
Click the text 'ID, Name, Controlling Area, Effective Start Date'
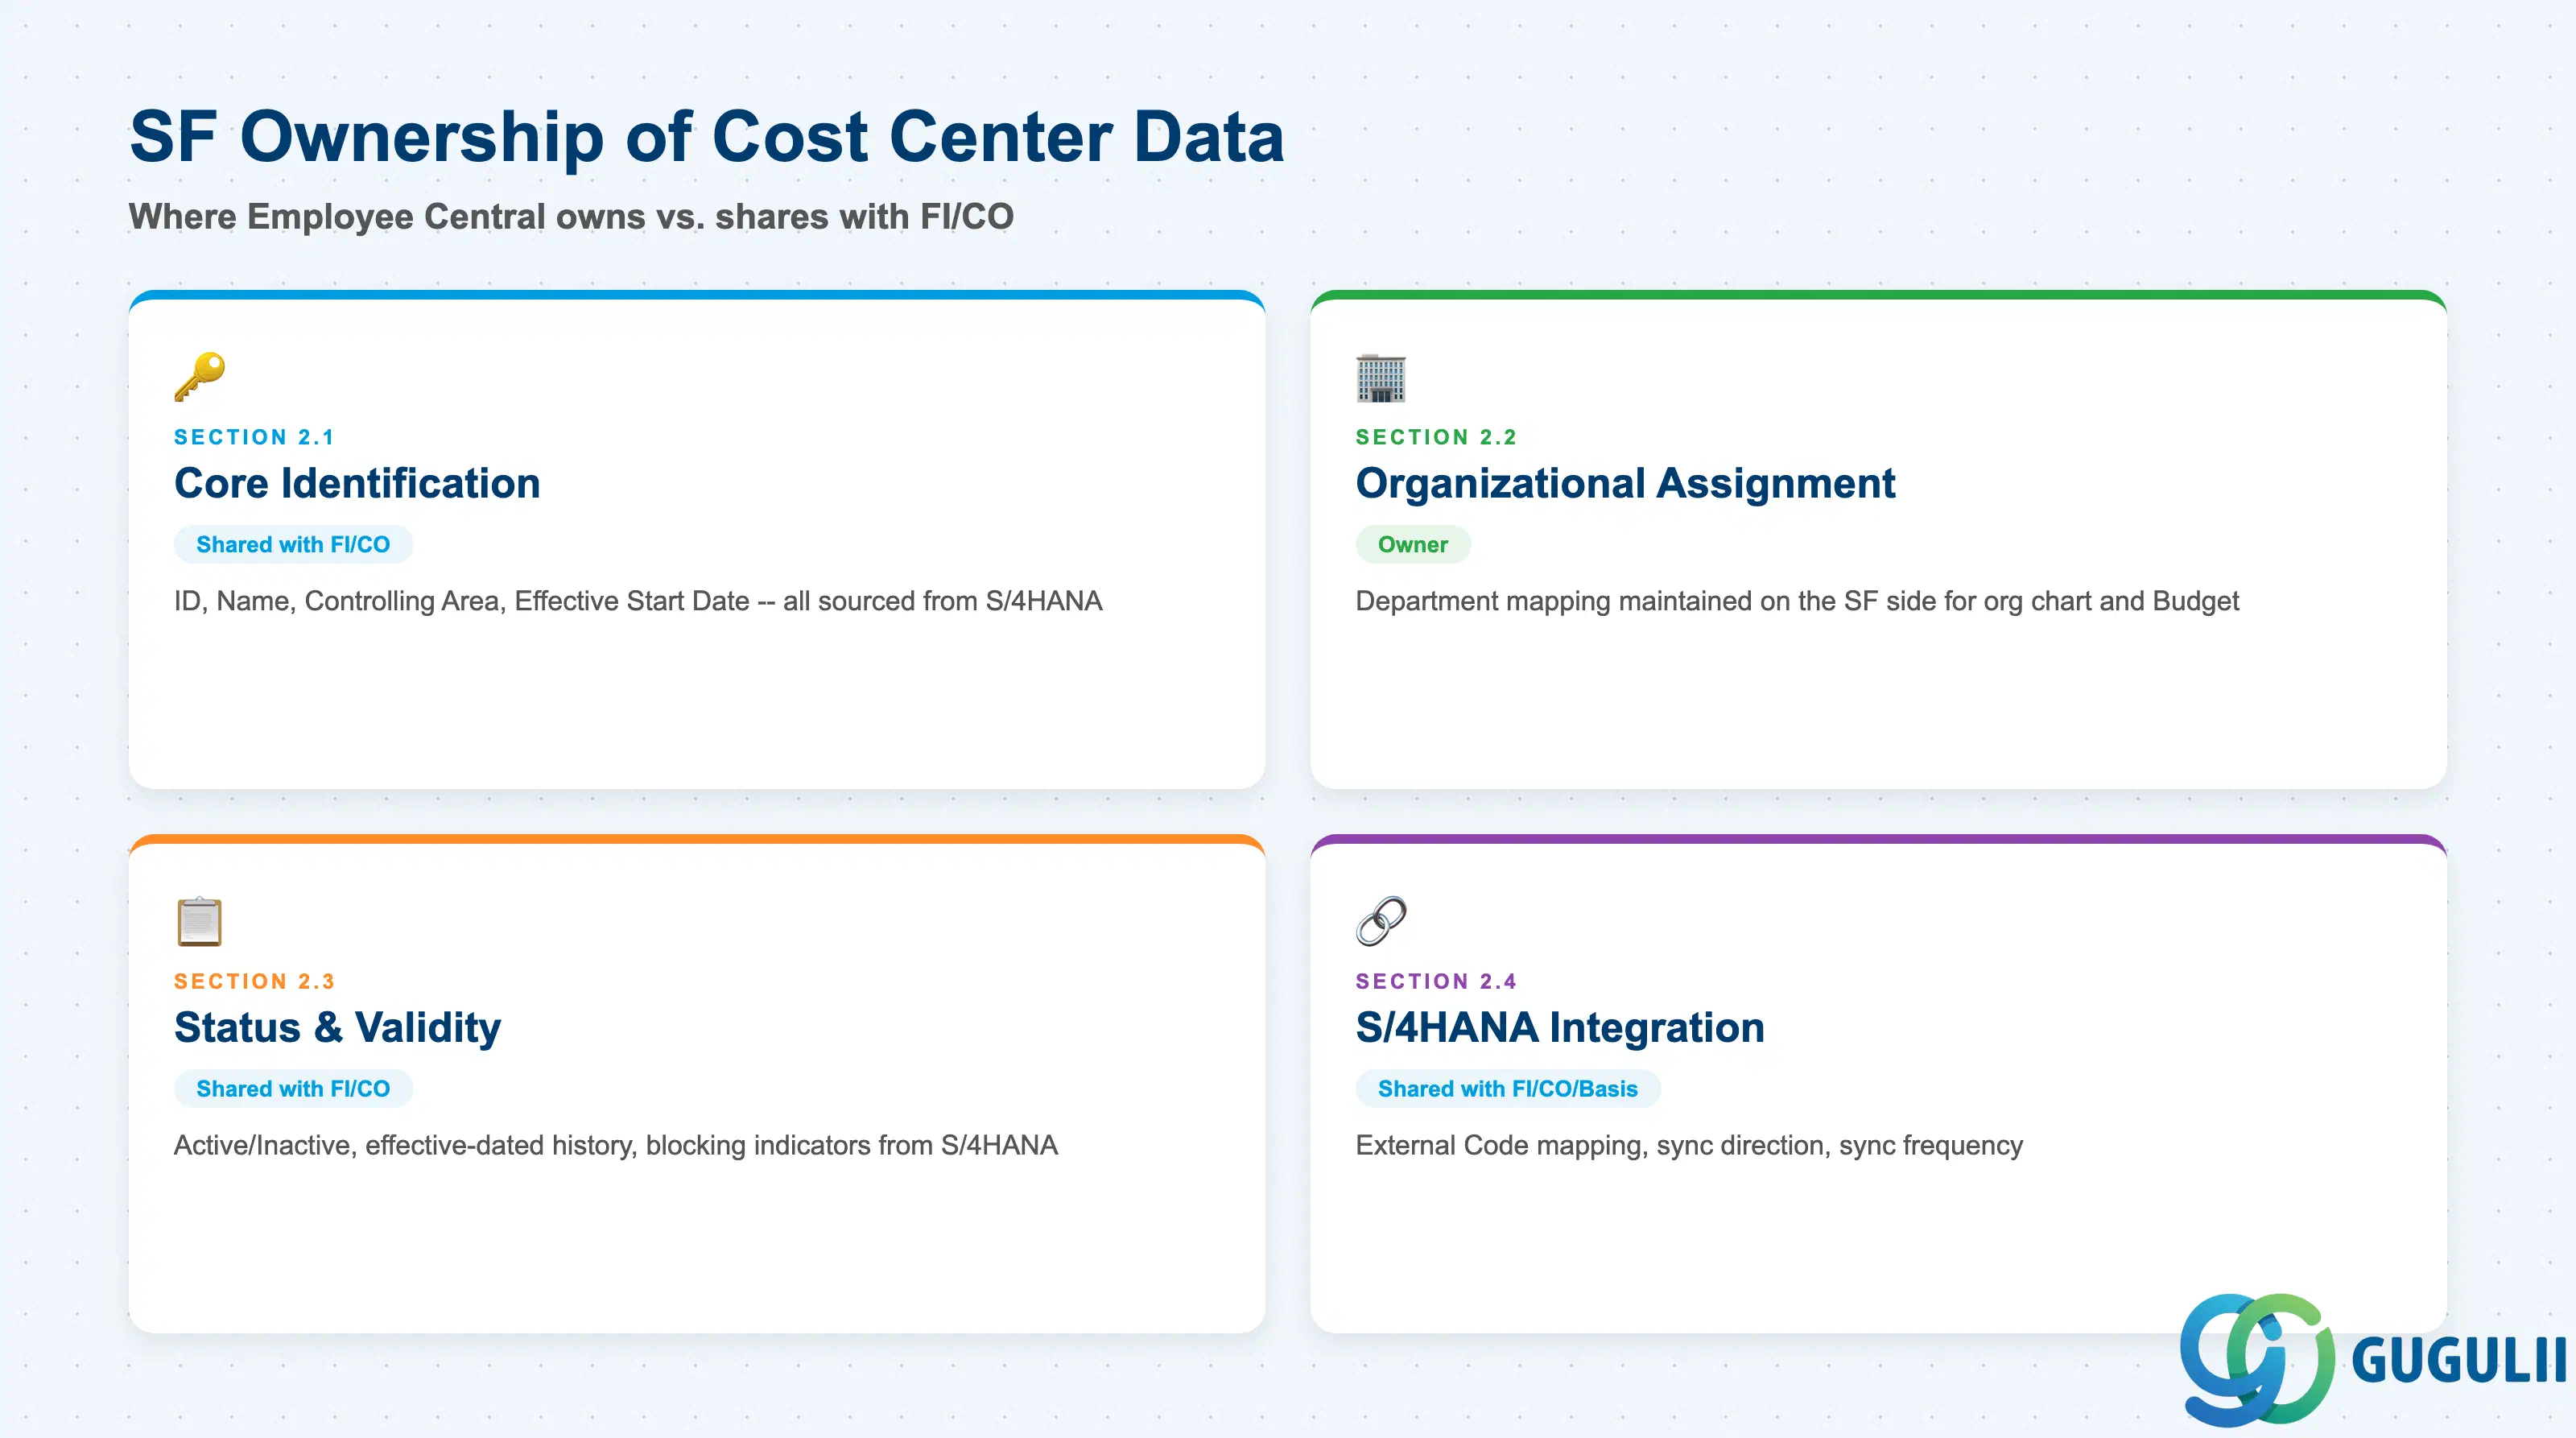pos(462,601)
